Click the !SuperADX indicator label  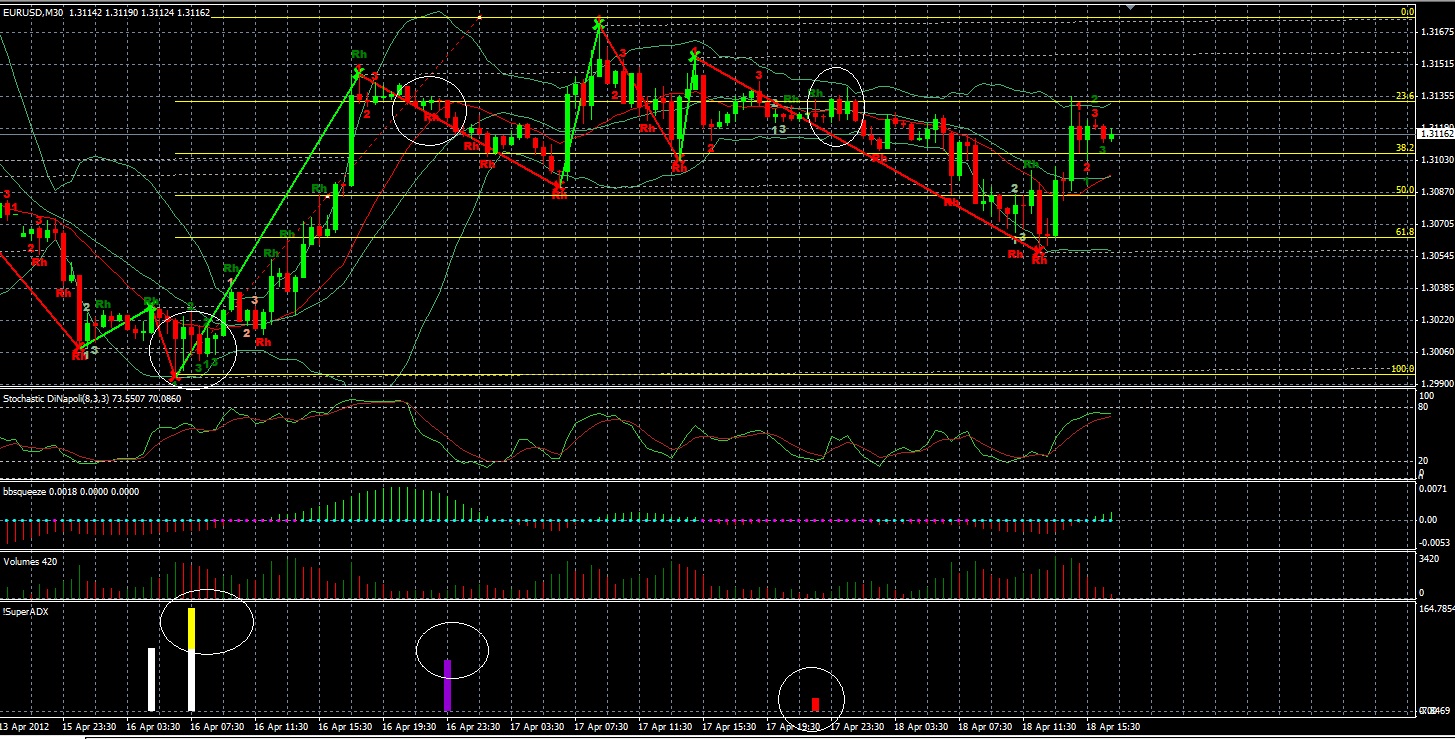(x=26, y=611)
